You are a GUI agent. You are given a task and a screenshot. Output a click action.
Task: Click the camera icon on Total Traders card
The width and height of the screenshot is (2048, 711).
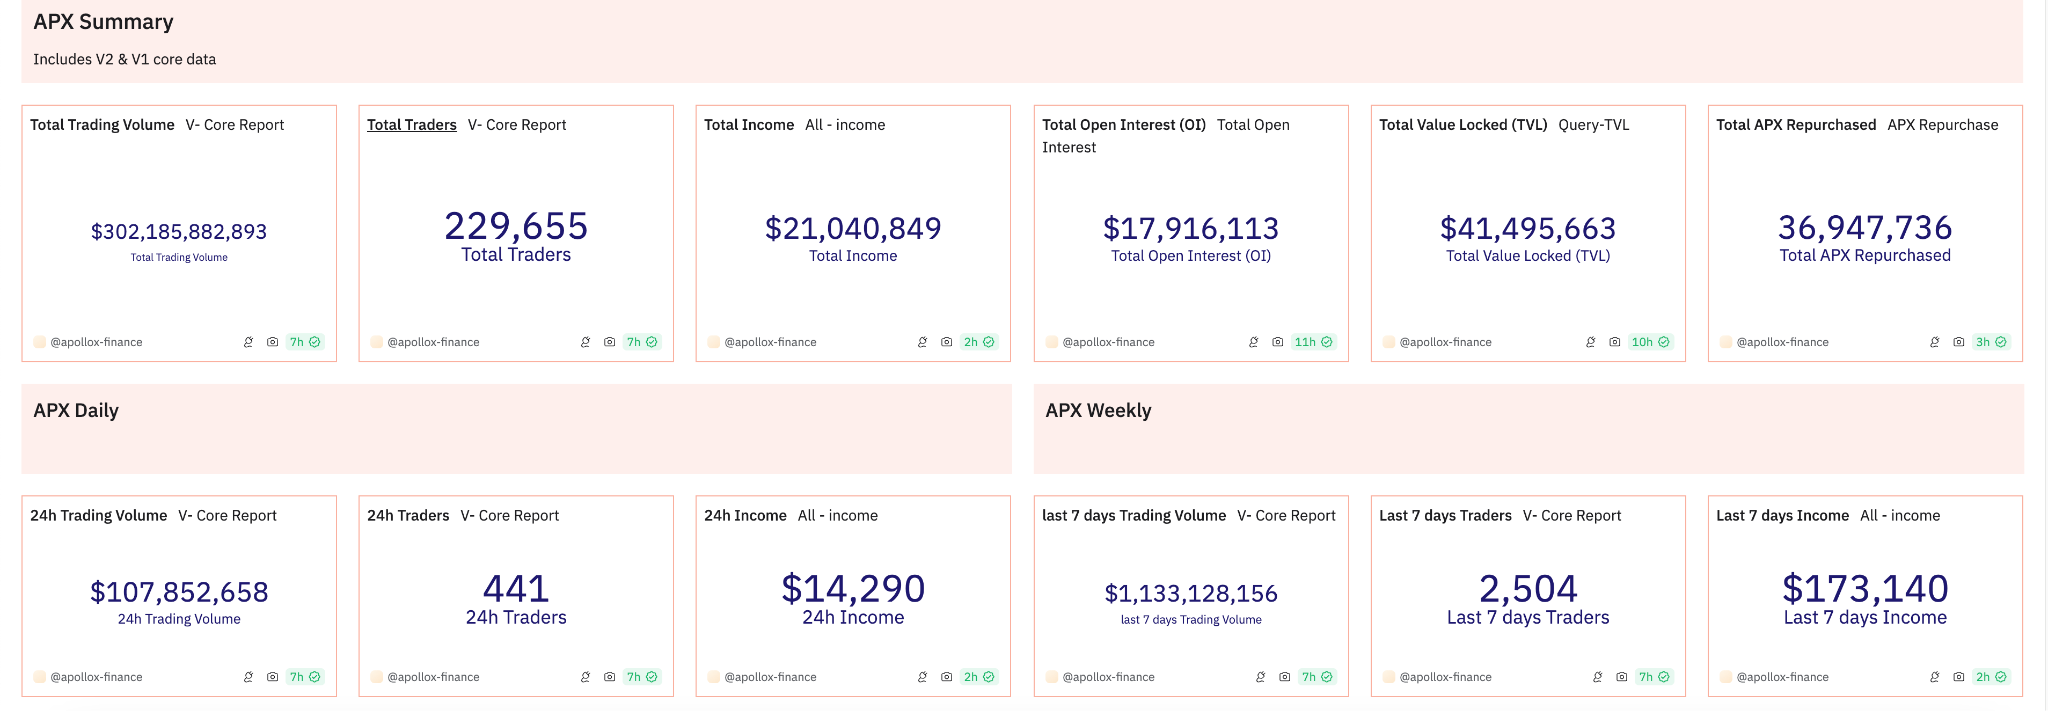[609, 342]
